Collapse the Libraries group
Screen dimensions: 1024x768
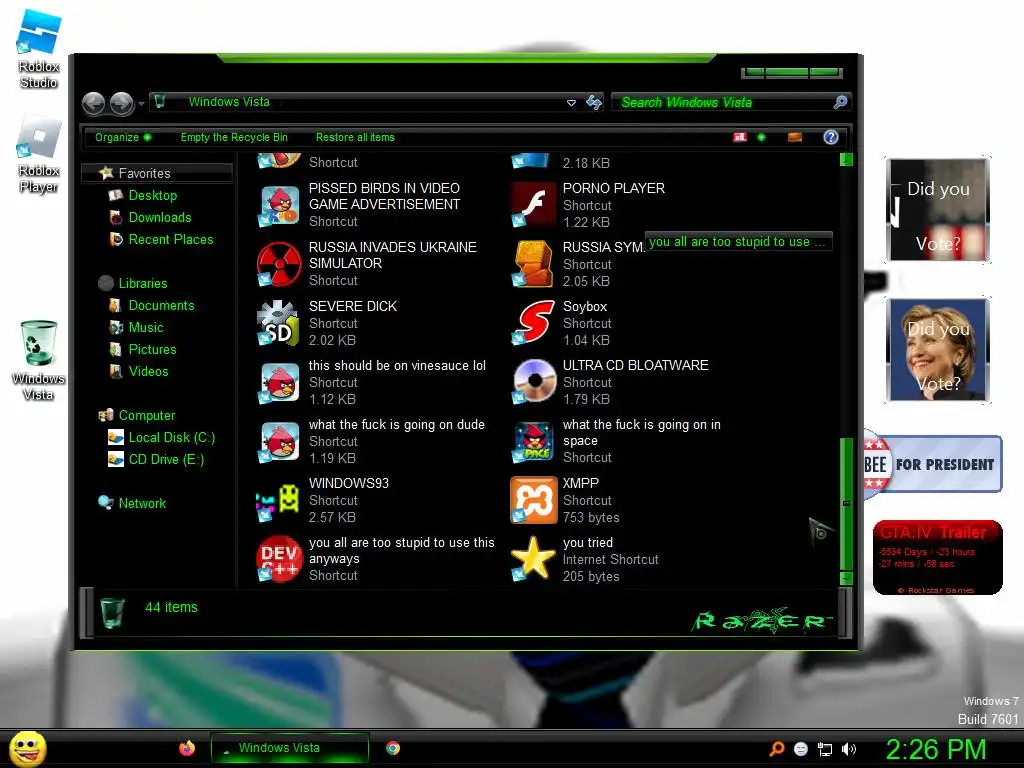tap(142, 283)
